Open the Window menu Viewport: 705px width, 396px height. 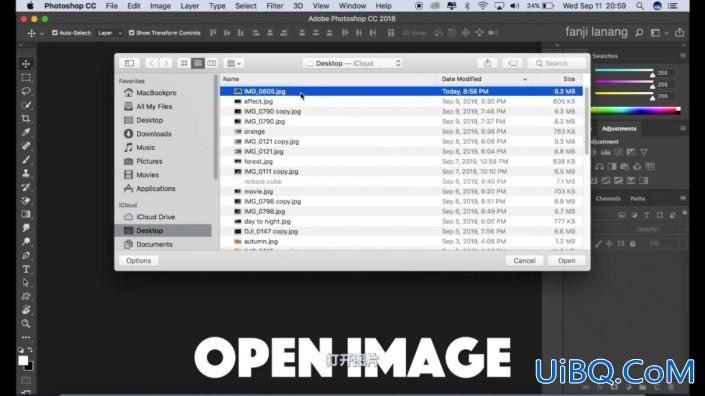click(x=352, y=6)
